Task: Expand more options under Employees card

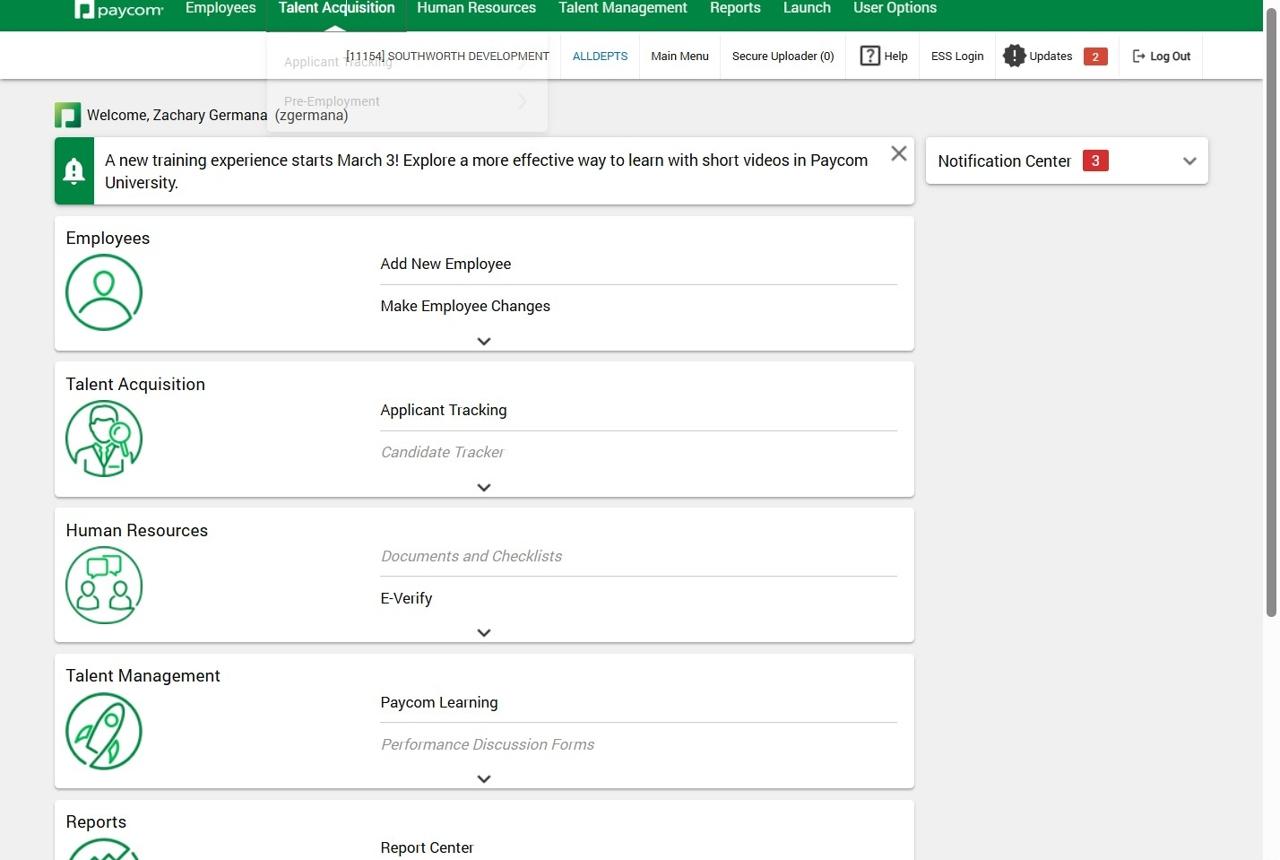Action: coord(484,341)
